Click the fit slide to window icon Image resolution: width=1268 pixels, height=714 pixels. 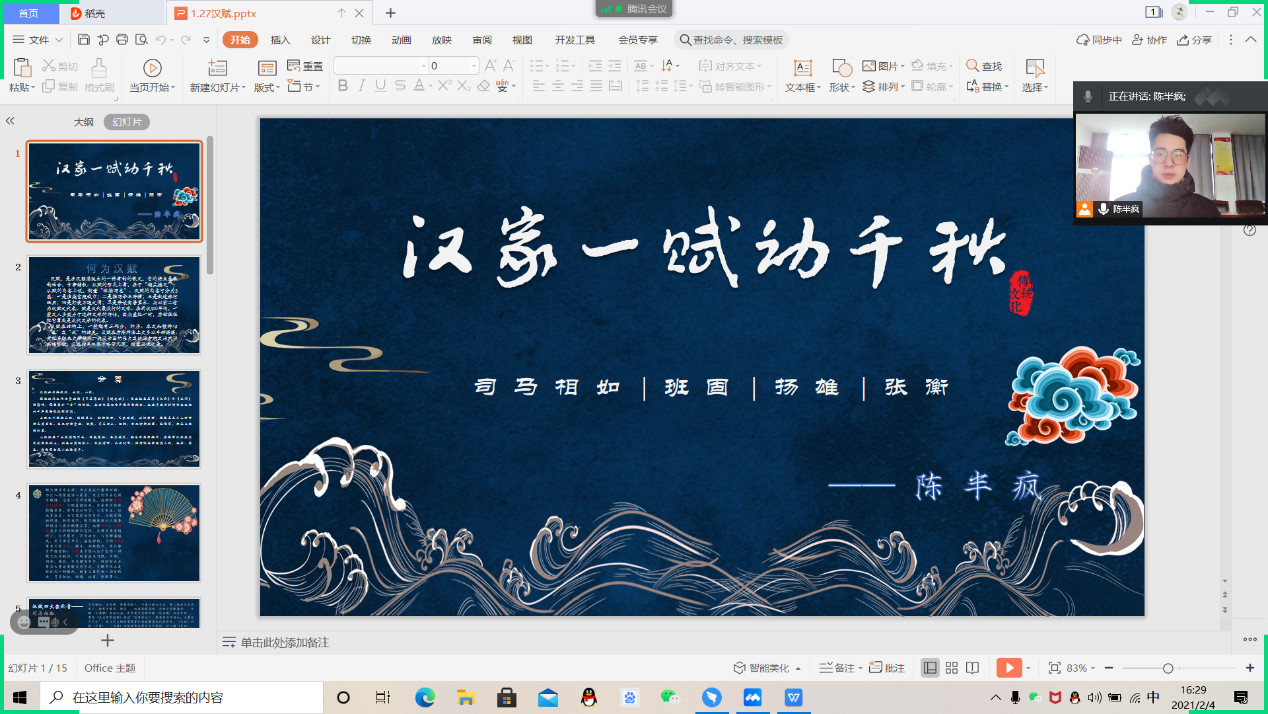point(1054,668)
